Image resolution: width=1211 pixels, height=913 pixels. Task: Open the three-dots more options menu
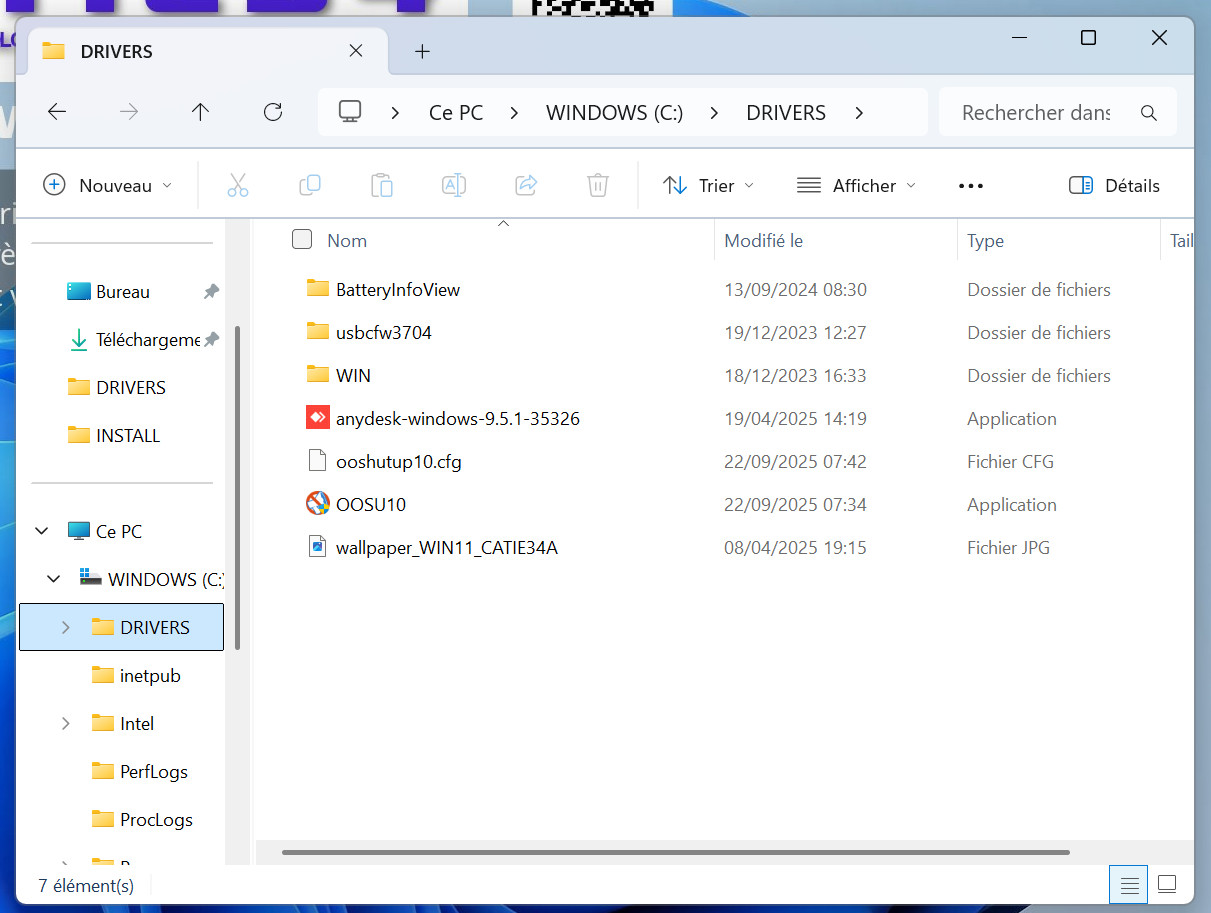pyautogui.click(x=970, y=185)
